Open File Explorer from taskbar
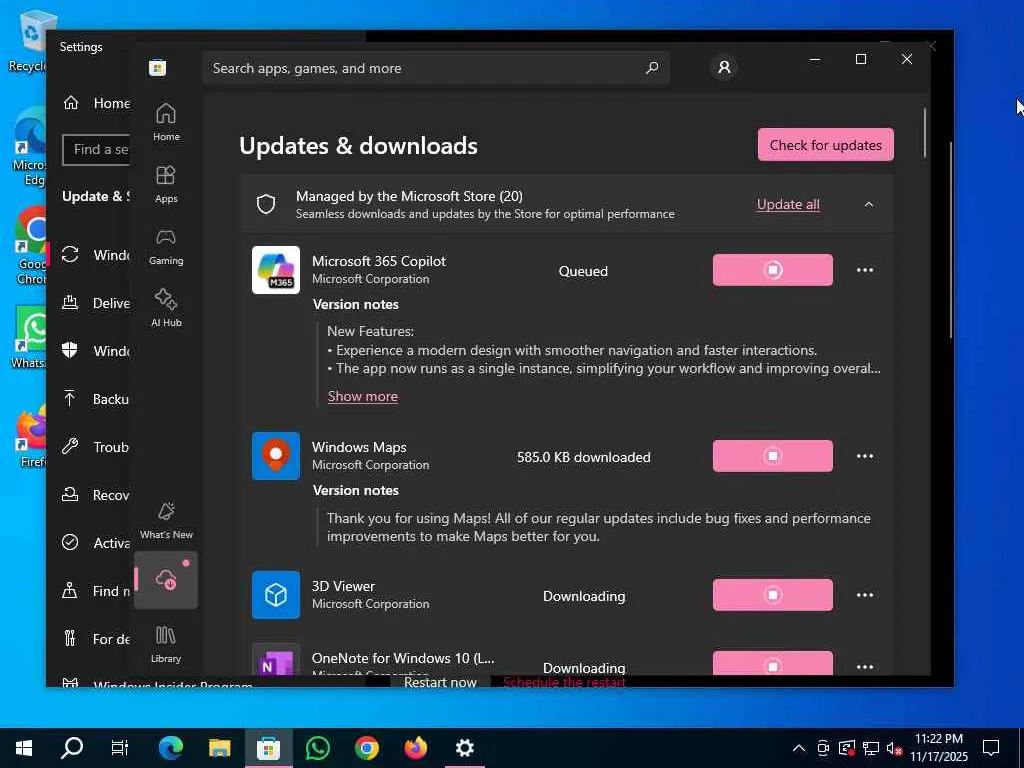Viewport: 1024px width, 768px height. coord(219,748)
